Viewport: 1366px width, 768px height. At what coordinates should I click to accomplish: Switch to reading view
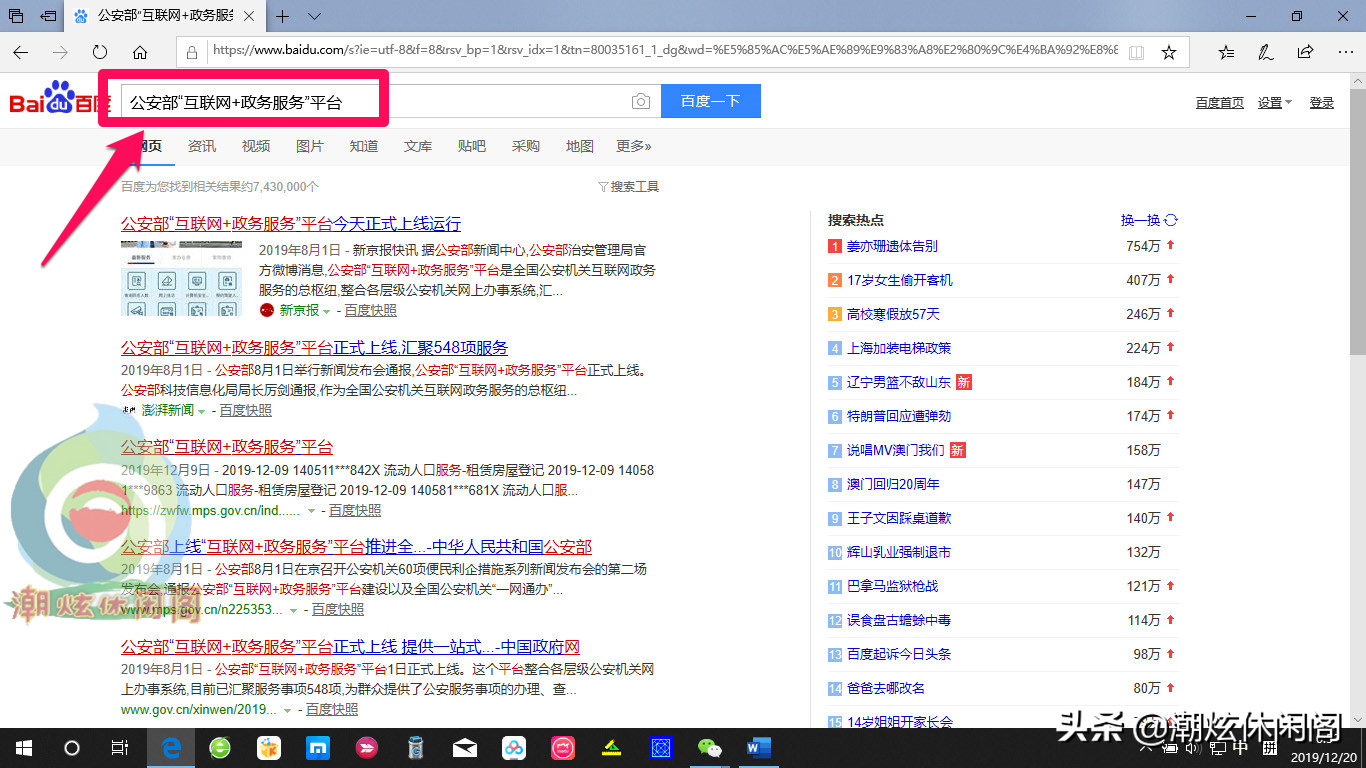click(x=1136, y=52)
